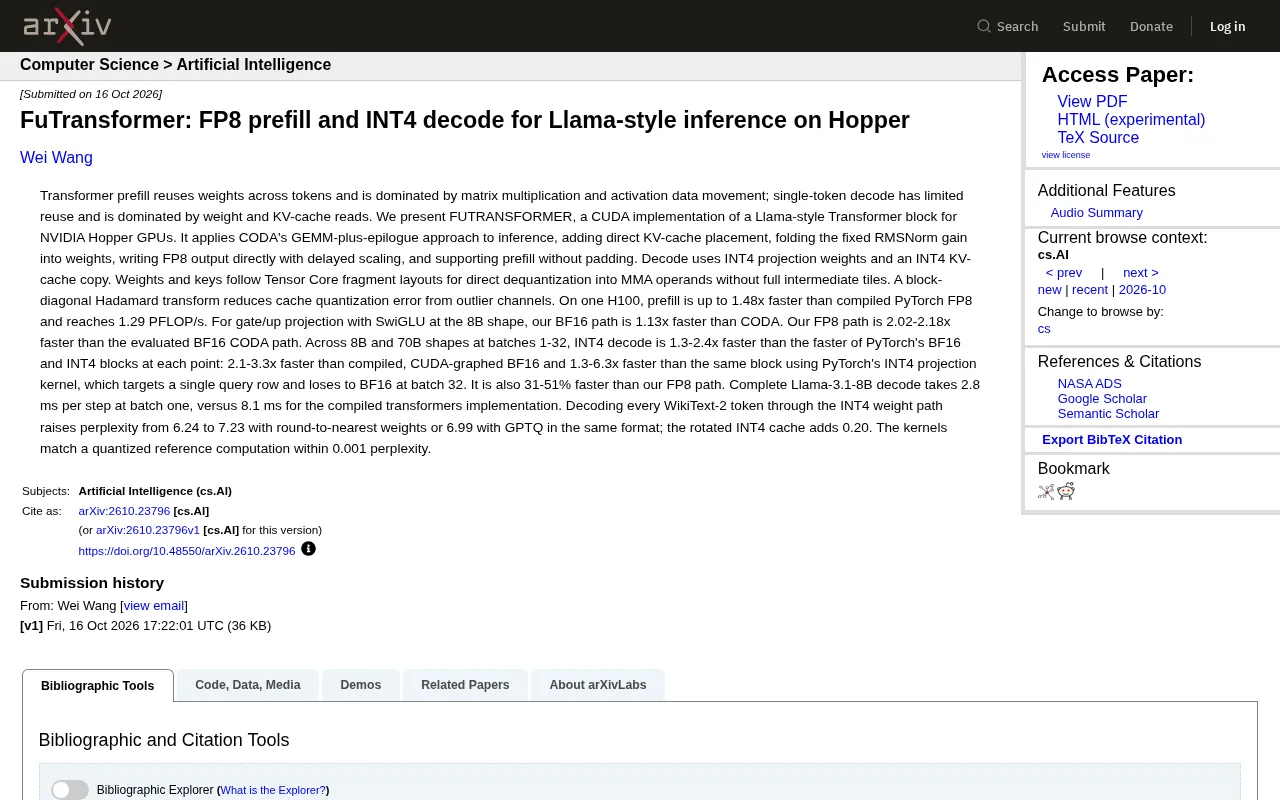Open the Related Papers tab

click(x=465, y=685)
